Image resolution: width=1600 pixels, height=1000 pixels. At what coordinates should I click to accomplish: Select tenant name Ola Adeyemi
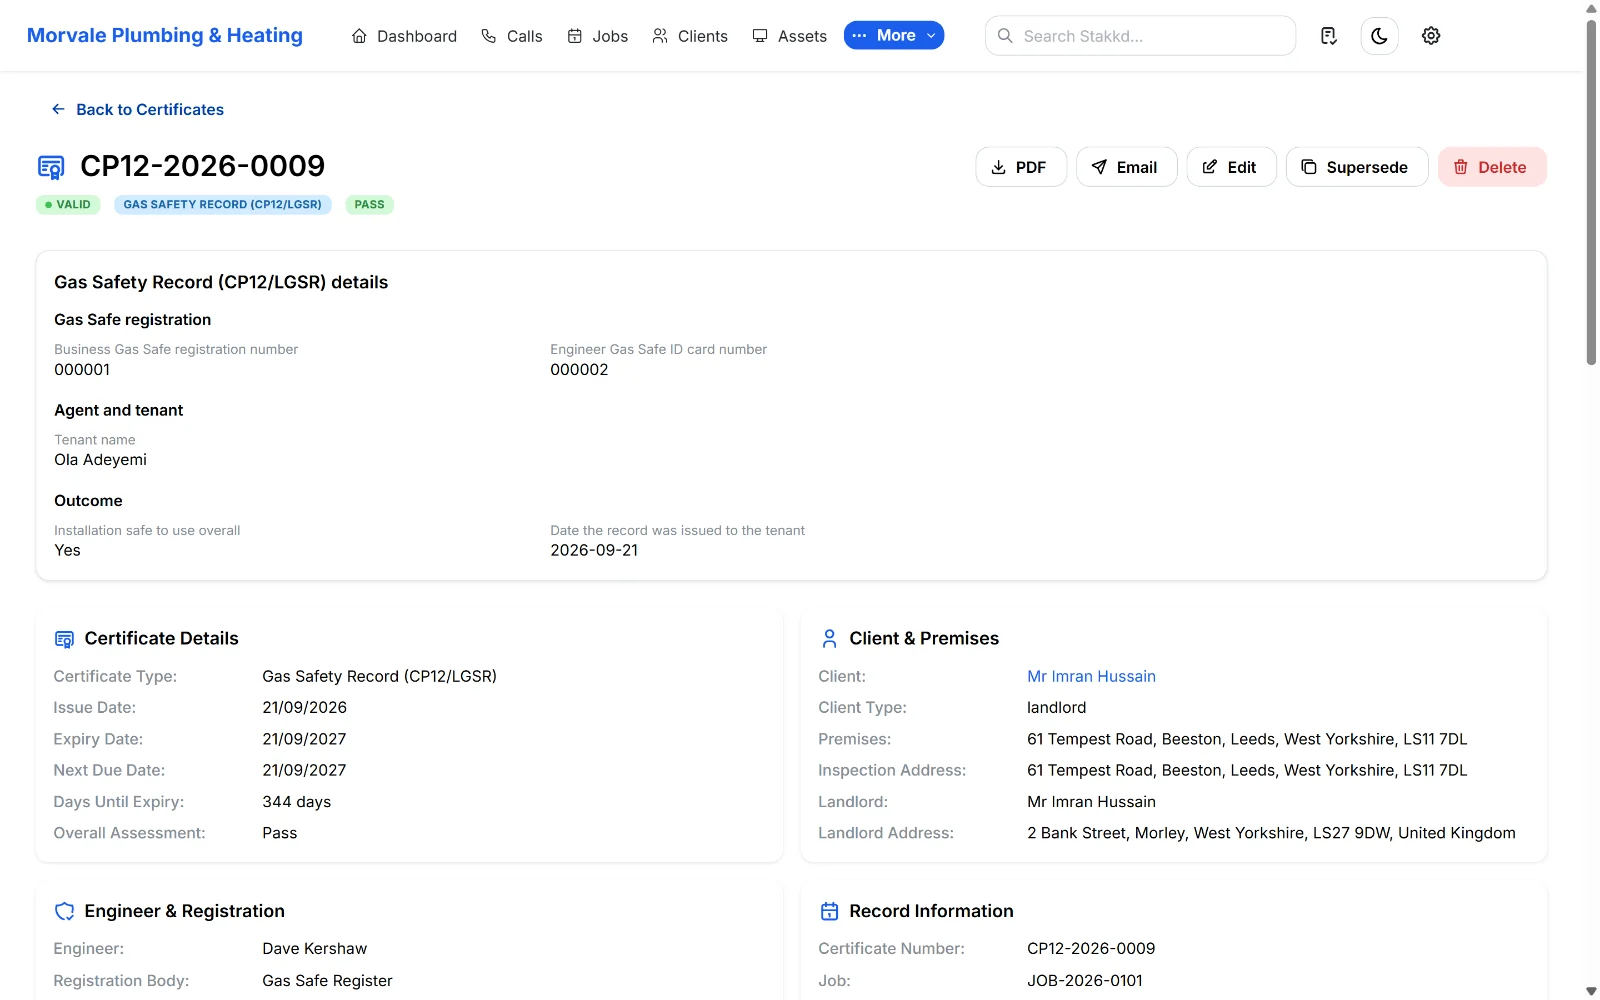(x=100, y=460)
